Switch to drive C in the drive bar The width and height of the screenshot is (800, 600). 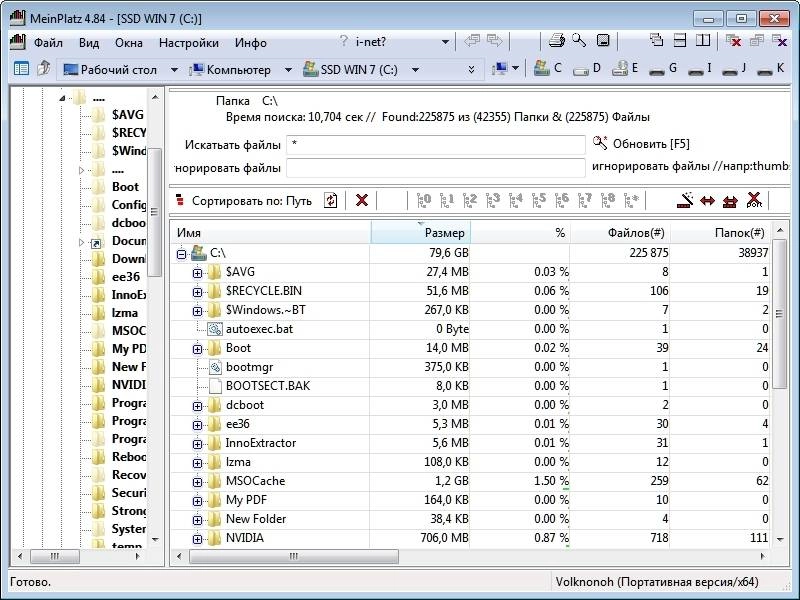(547, 68)
